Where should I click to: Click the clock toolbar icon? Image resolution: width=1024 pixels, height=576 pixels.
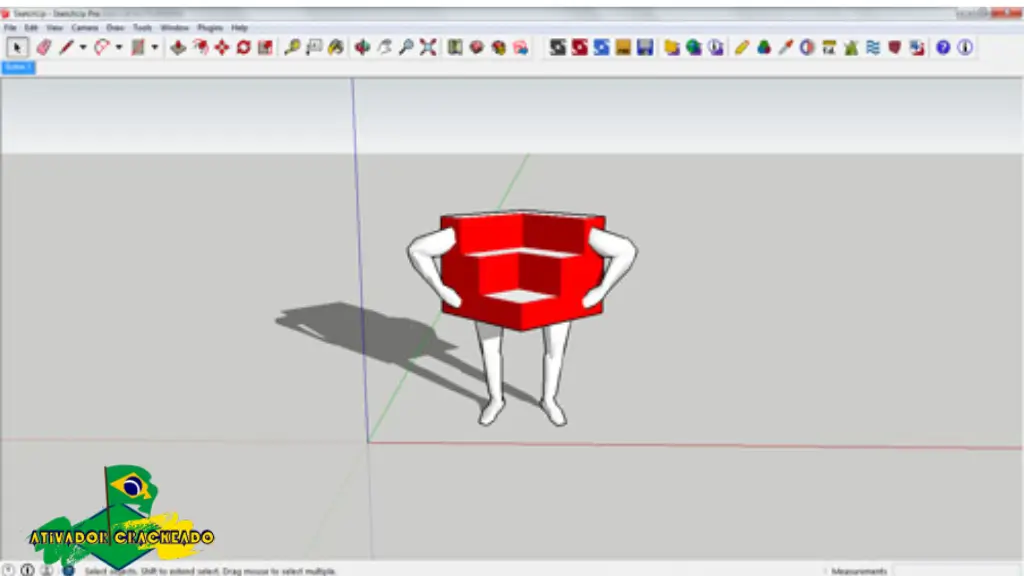click(716, 47)
